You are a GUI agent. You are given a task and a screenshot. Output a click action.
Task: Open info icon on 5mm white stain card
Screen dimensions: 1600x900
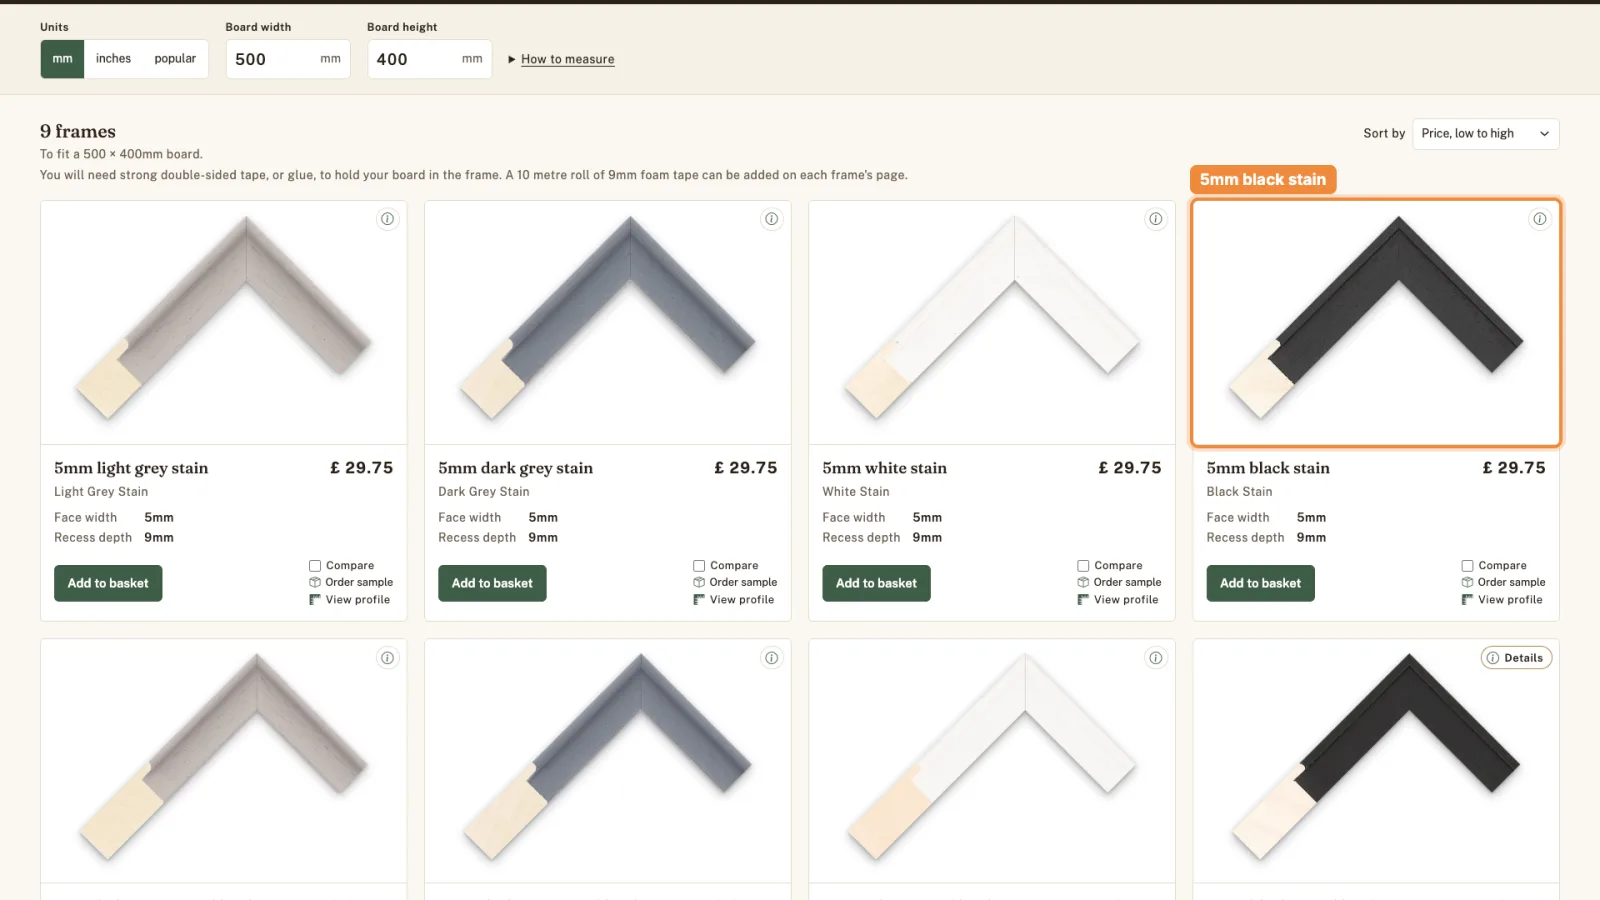tap(1155, 219)
